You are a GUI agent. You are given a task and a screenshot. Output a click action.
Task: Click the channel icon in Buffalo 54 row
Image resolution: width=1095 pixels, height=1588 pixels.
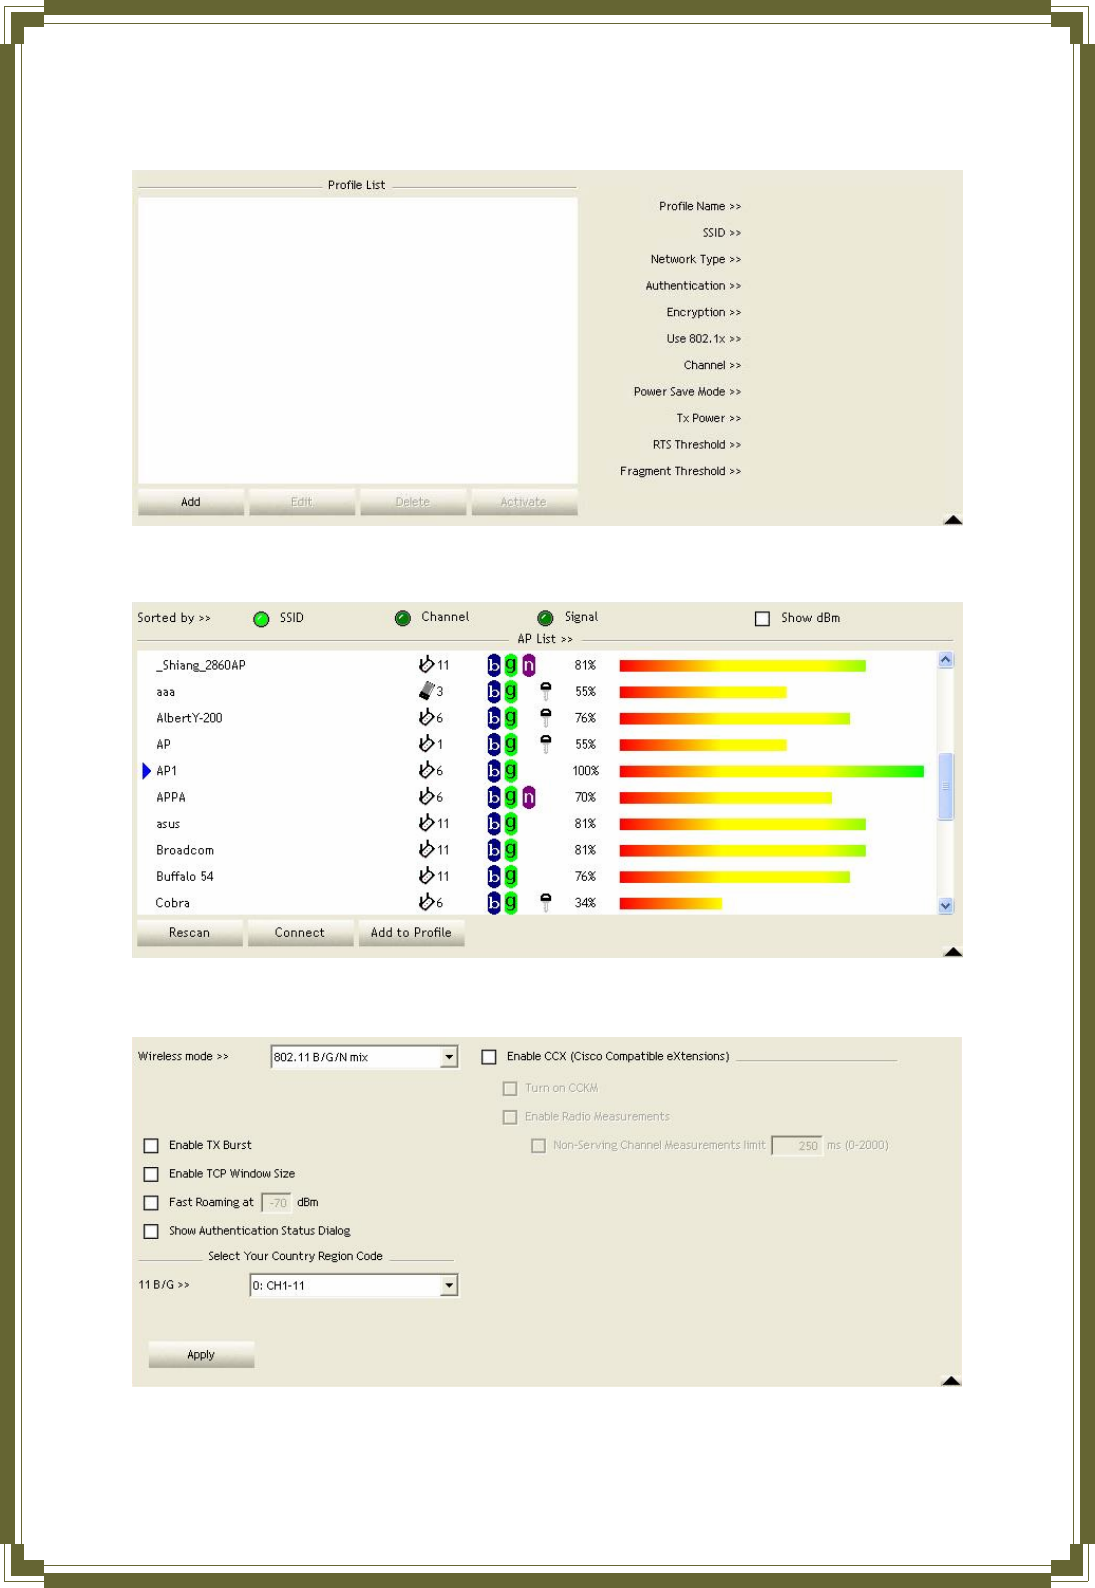coord(427,876)
